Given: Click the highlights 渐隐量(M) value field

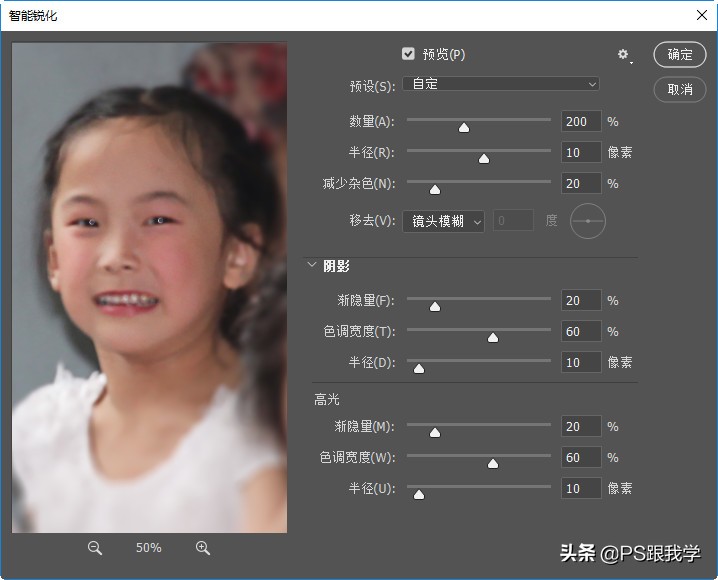Looking at the screenshot, I should coord(581,427).
